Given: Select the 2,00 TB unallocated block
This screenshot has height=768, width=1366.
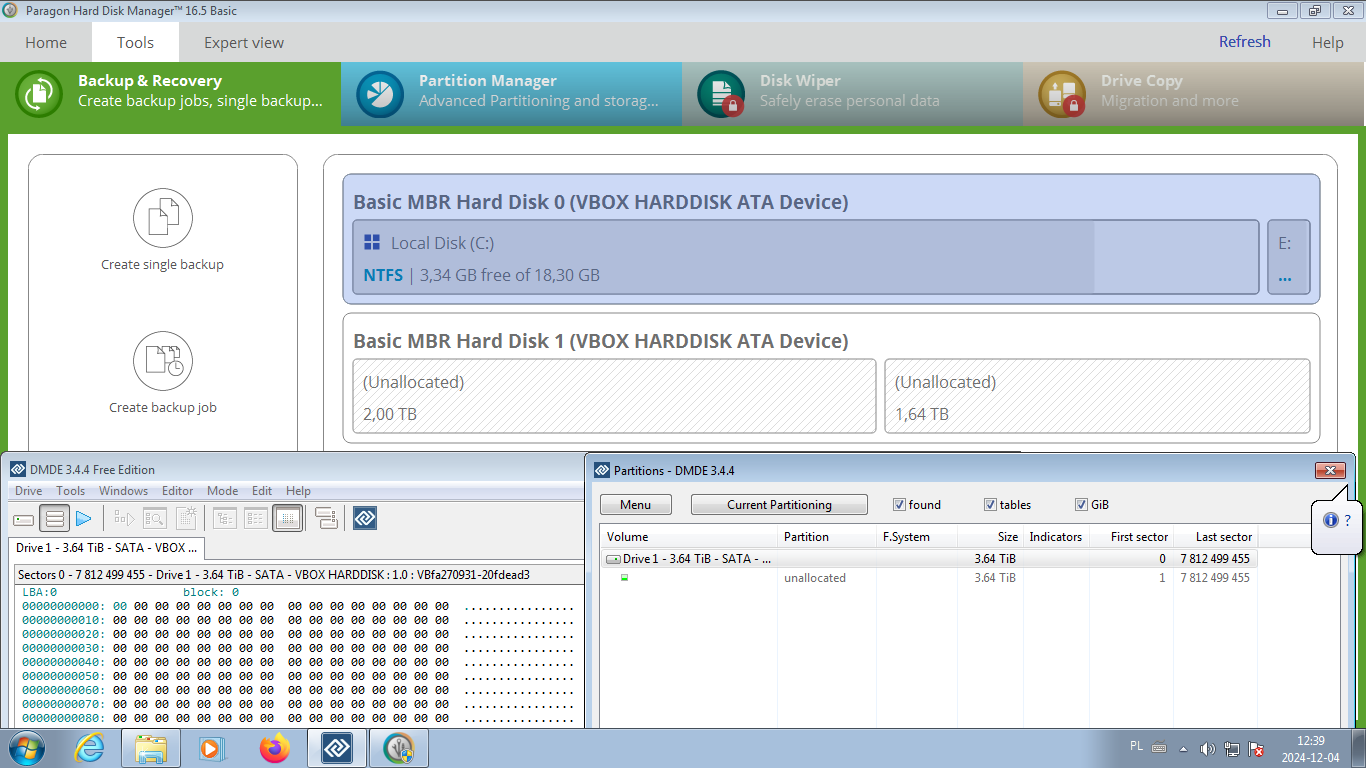Looking at the screenshot, I should click(x=614, y=397).
